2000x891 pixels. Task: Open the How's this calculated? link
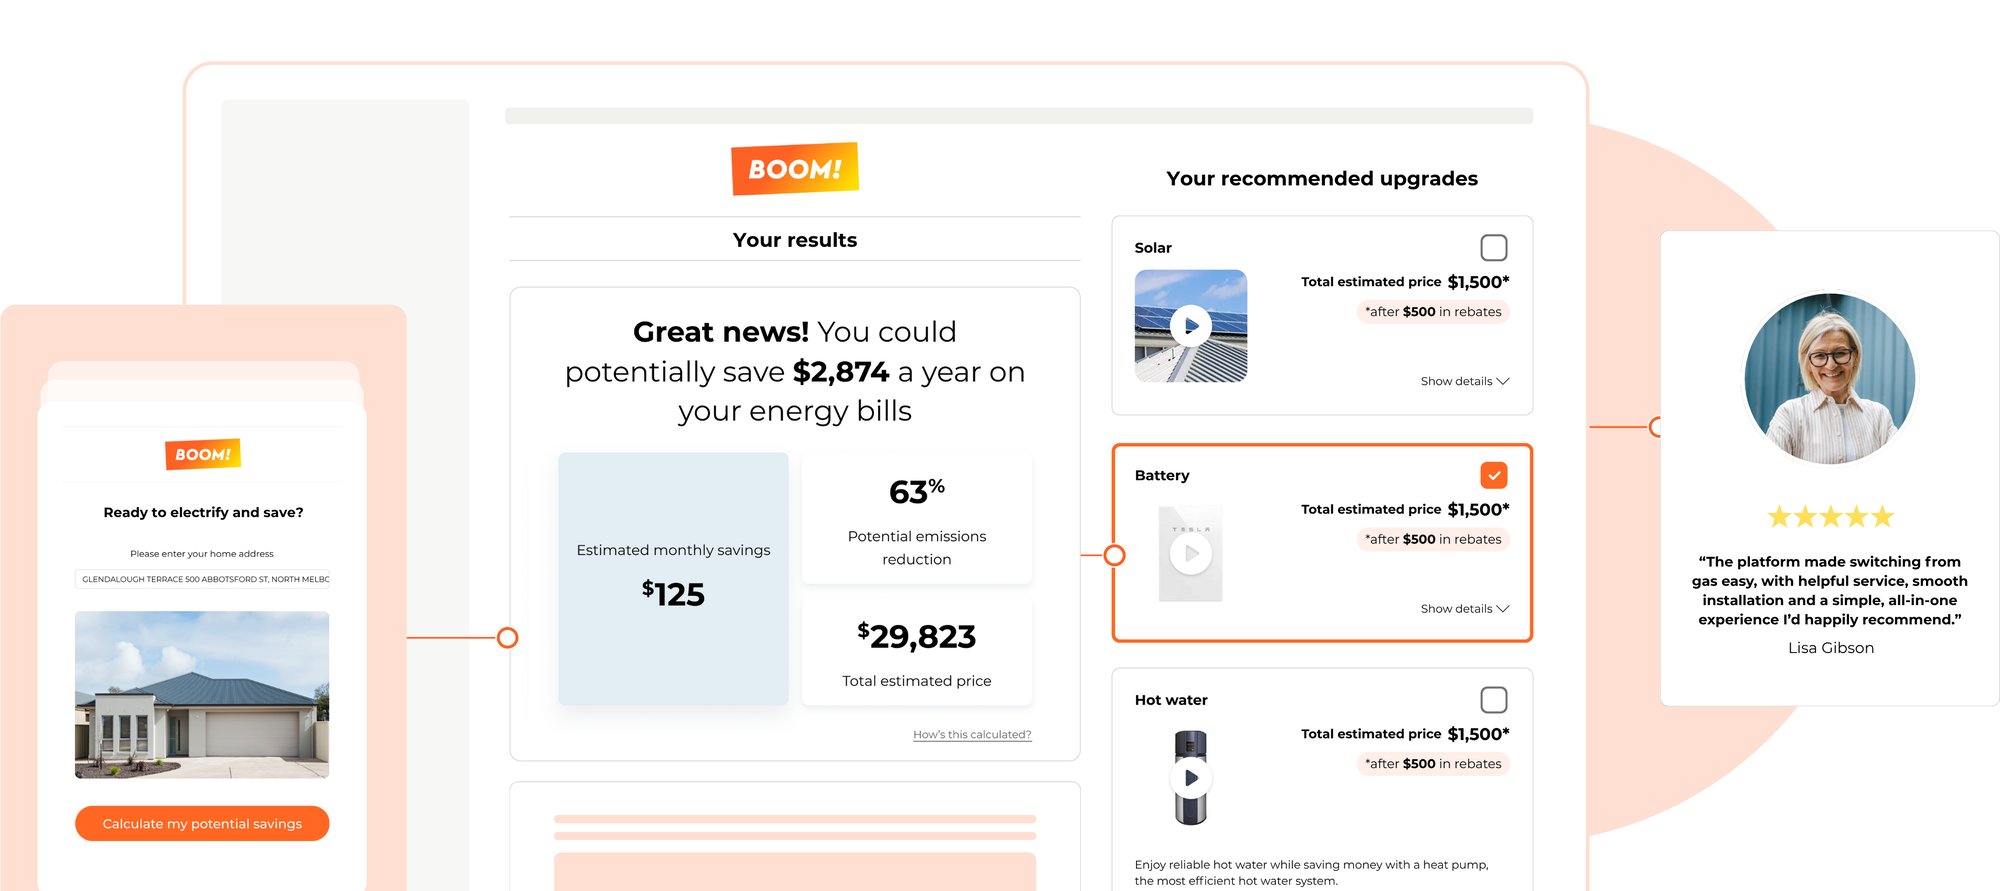coord(971,735)
